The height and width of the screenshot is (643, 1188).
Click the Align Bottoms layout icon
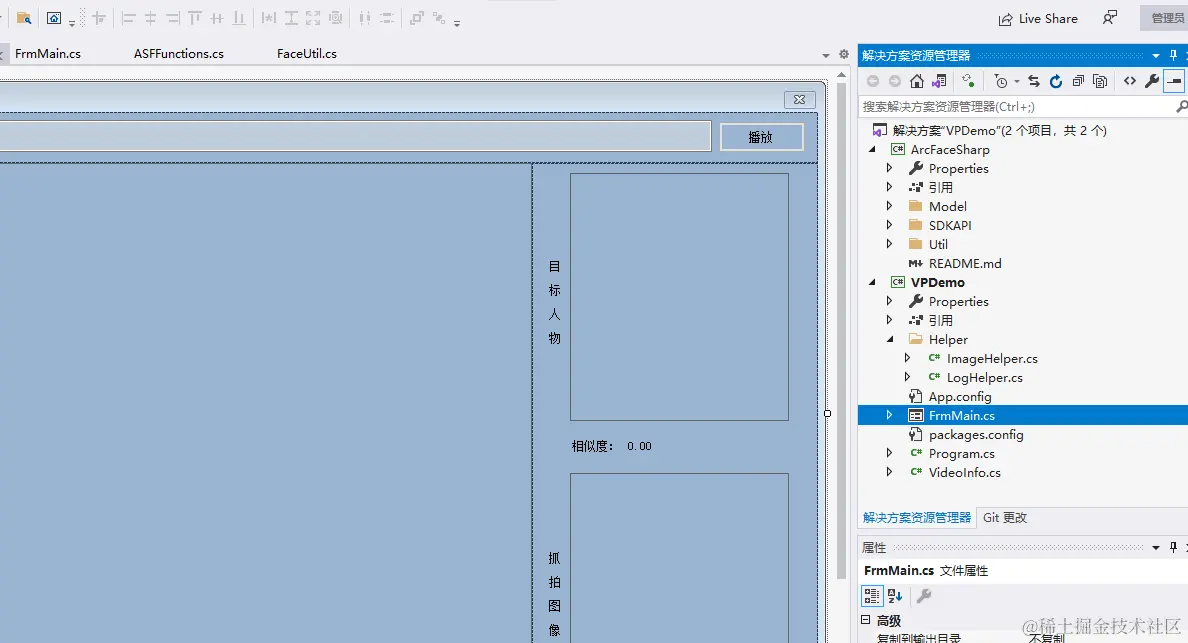(239, 18)
